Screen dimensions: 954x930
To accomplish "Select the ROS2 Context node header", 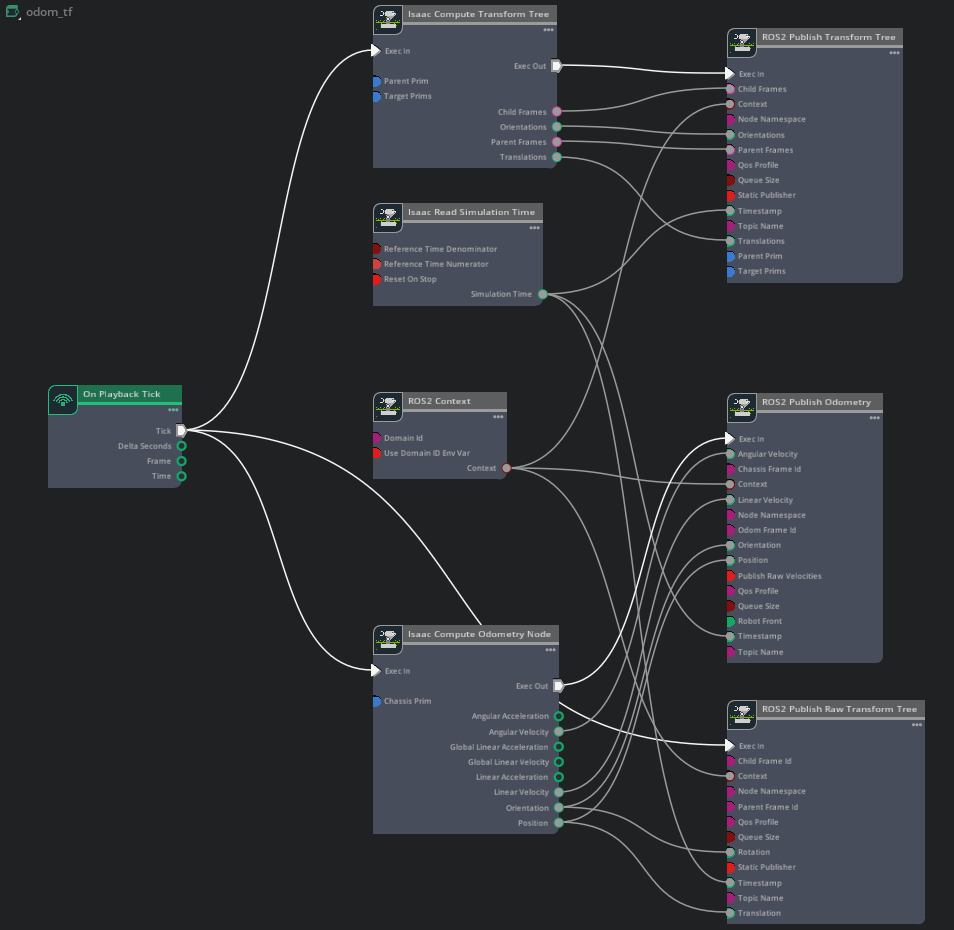I will (454, 401).
